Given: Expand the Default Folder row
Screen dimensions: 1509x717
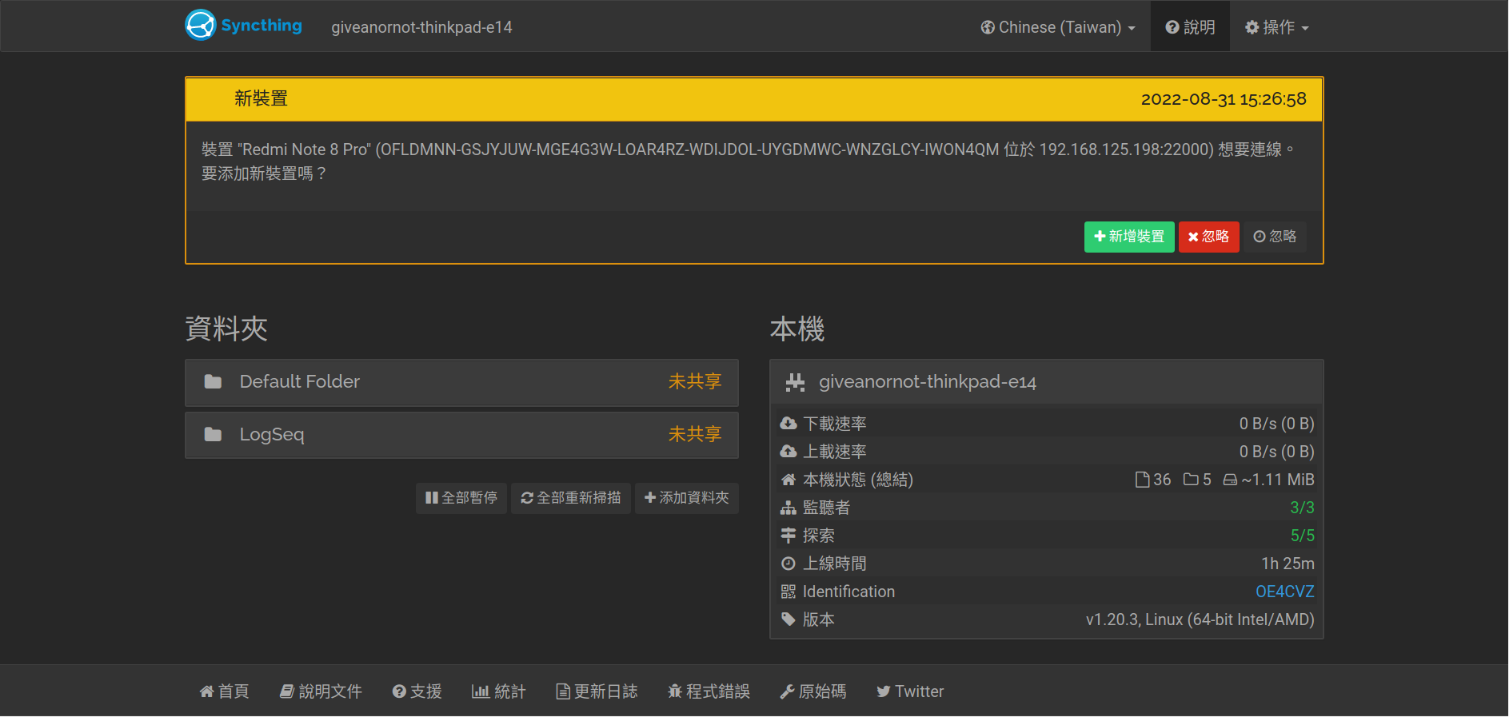Looking at the screenshot, I should (x=461, y=382).
